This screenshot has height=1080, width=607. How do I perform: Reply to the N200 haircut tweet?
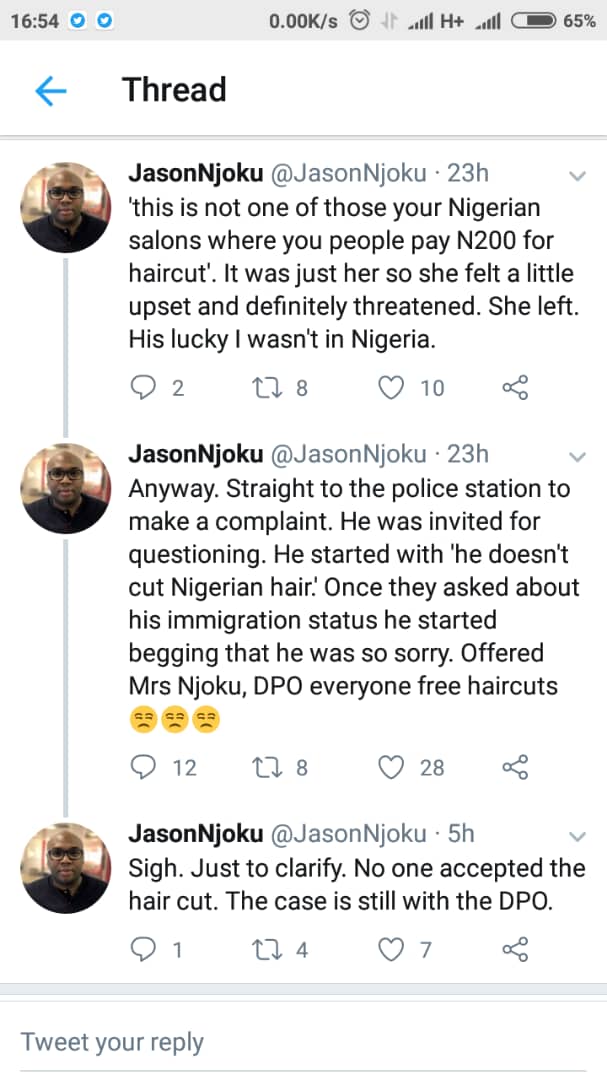(145, 388)
